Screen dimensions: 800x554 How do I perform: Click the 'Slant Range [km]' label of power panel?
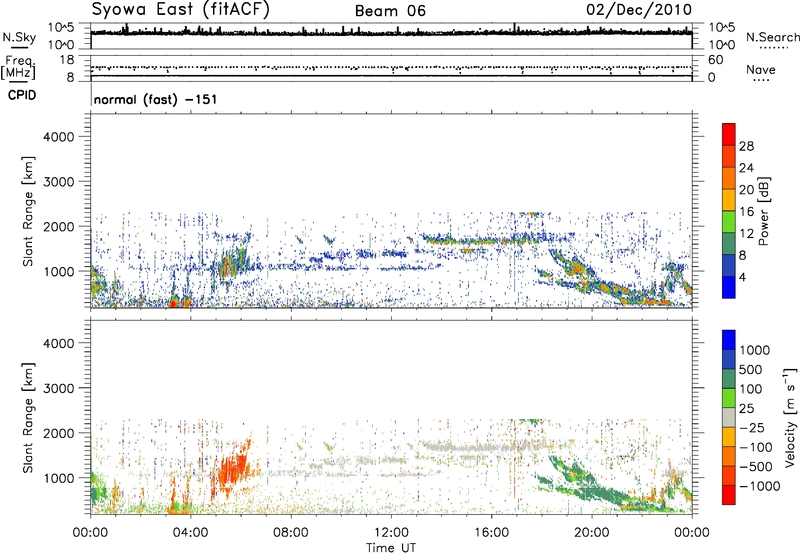click(28, 211)
